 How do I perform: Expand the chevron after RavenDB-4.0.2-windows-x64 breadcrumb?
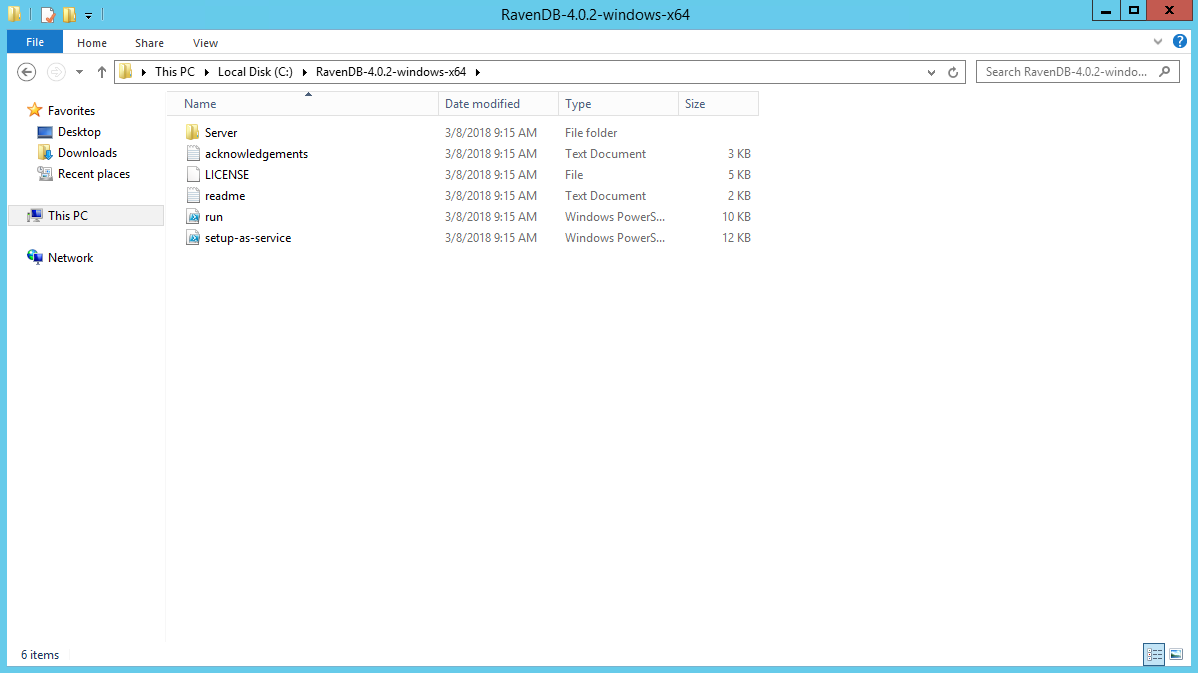tap(478, 72)
